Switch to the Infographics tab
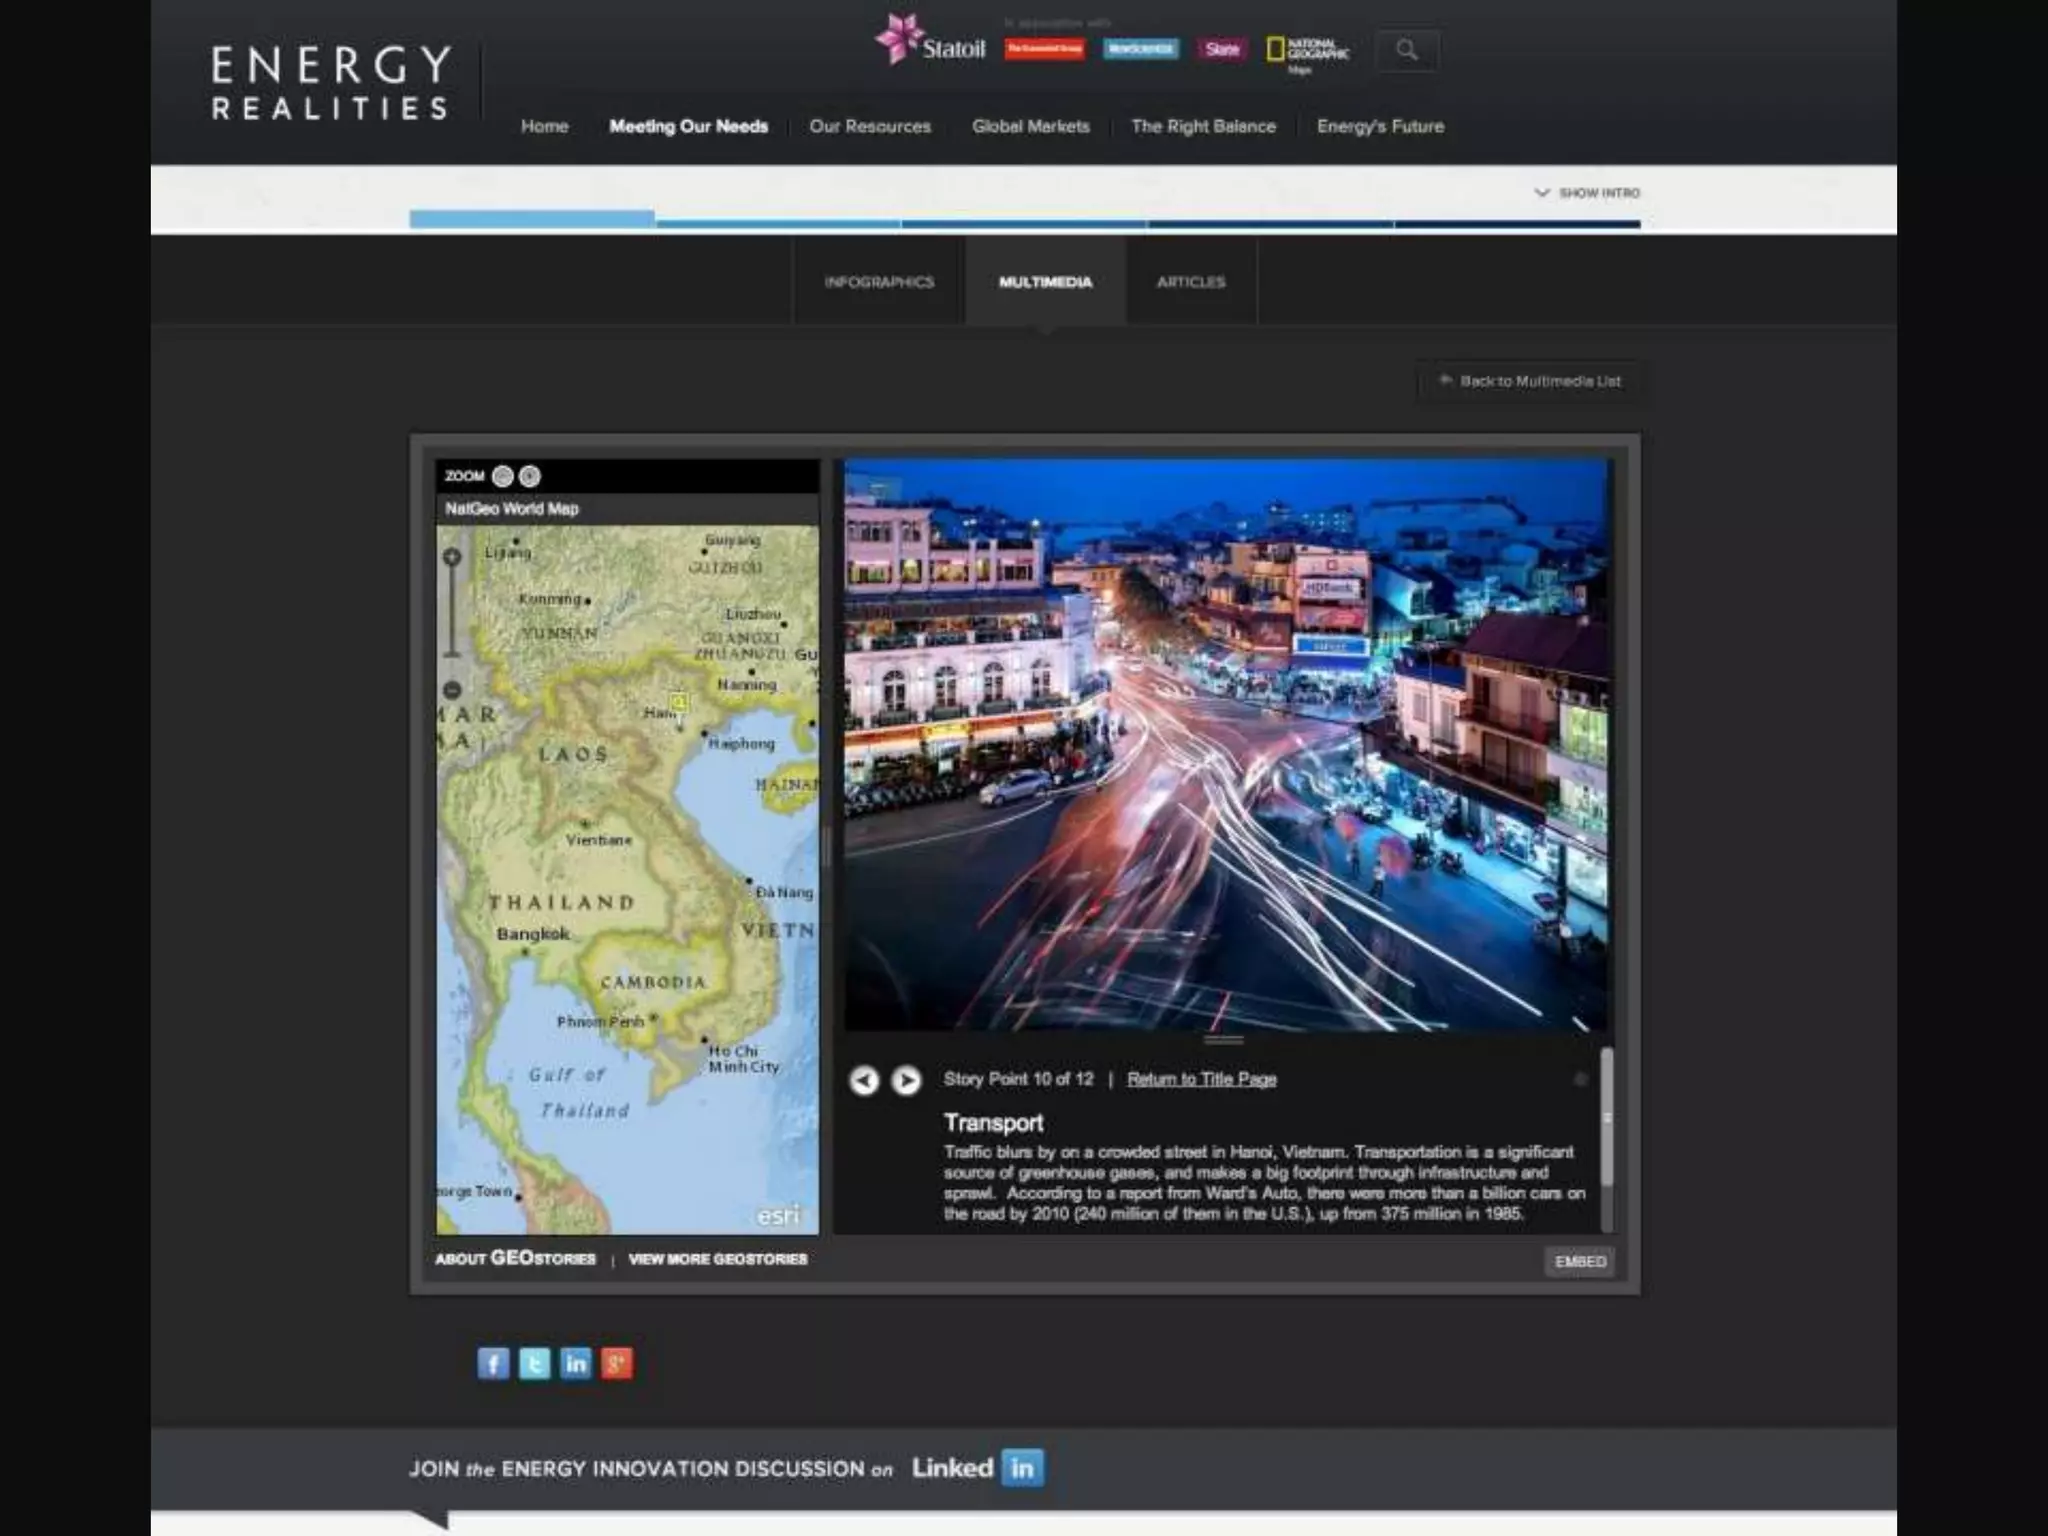Screen dimensions: 2048x1536 click(x=879, y=282)
